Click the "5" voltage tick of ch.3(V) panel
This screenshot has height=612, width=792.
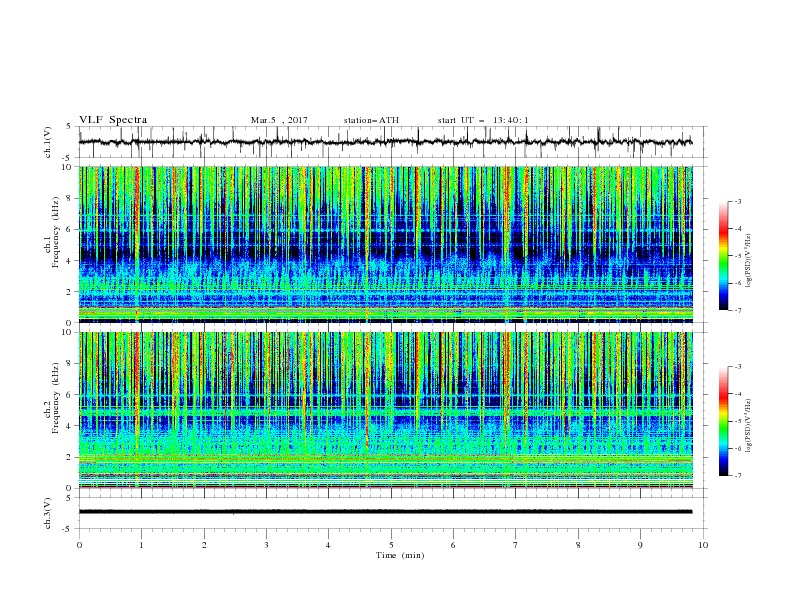click(x=70, y=498)
